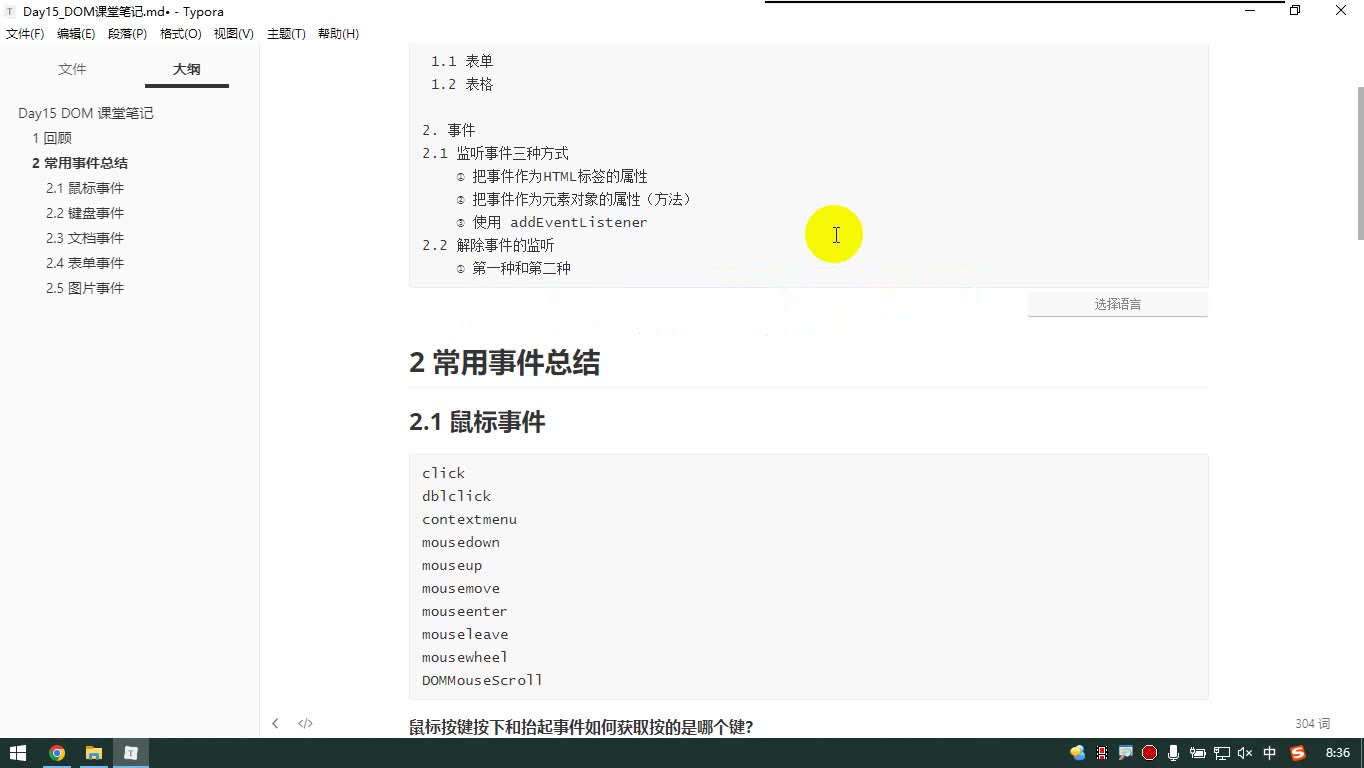Click the bold 鼠标按键按下和抬起事件 paragraph

pyautogui.click(x=581, y=727)
